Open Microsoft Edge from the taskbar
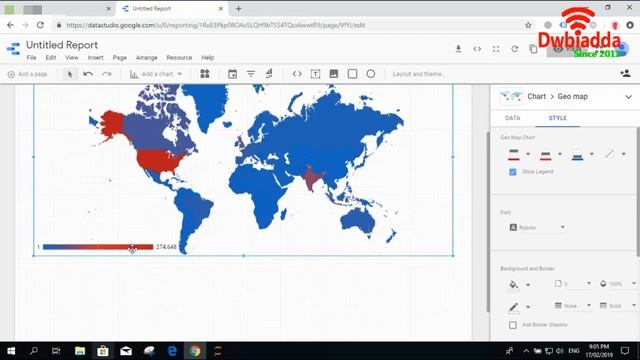The width and height of the screenshot is (640, 360). tap(172, 351)
